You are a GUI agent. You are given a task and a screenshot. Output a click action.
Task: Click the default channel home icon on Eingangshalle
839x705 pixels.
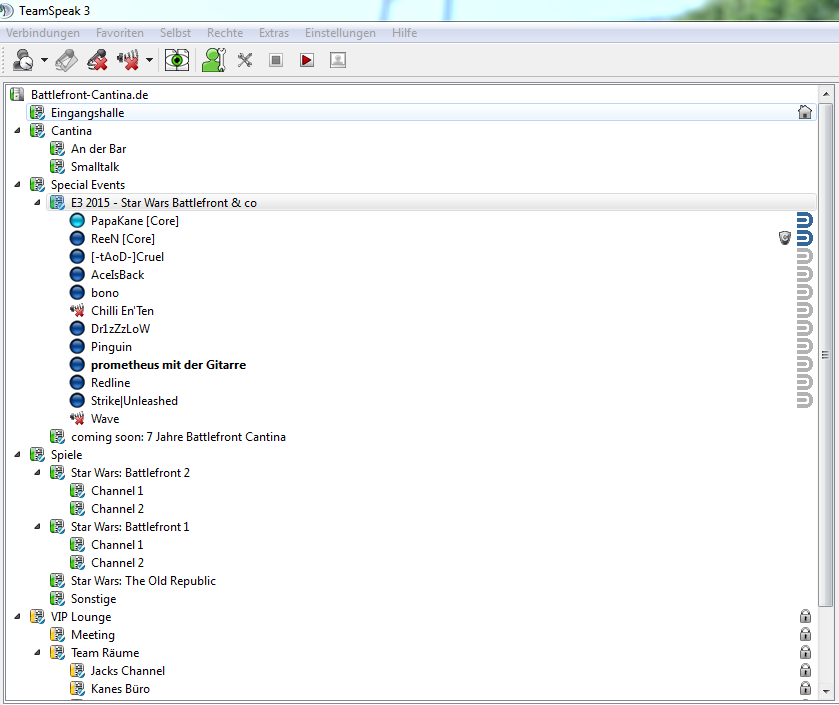[x=805, y=112]
